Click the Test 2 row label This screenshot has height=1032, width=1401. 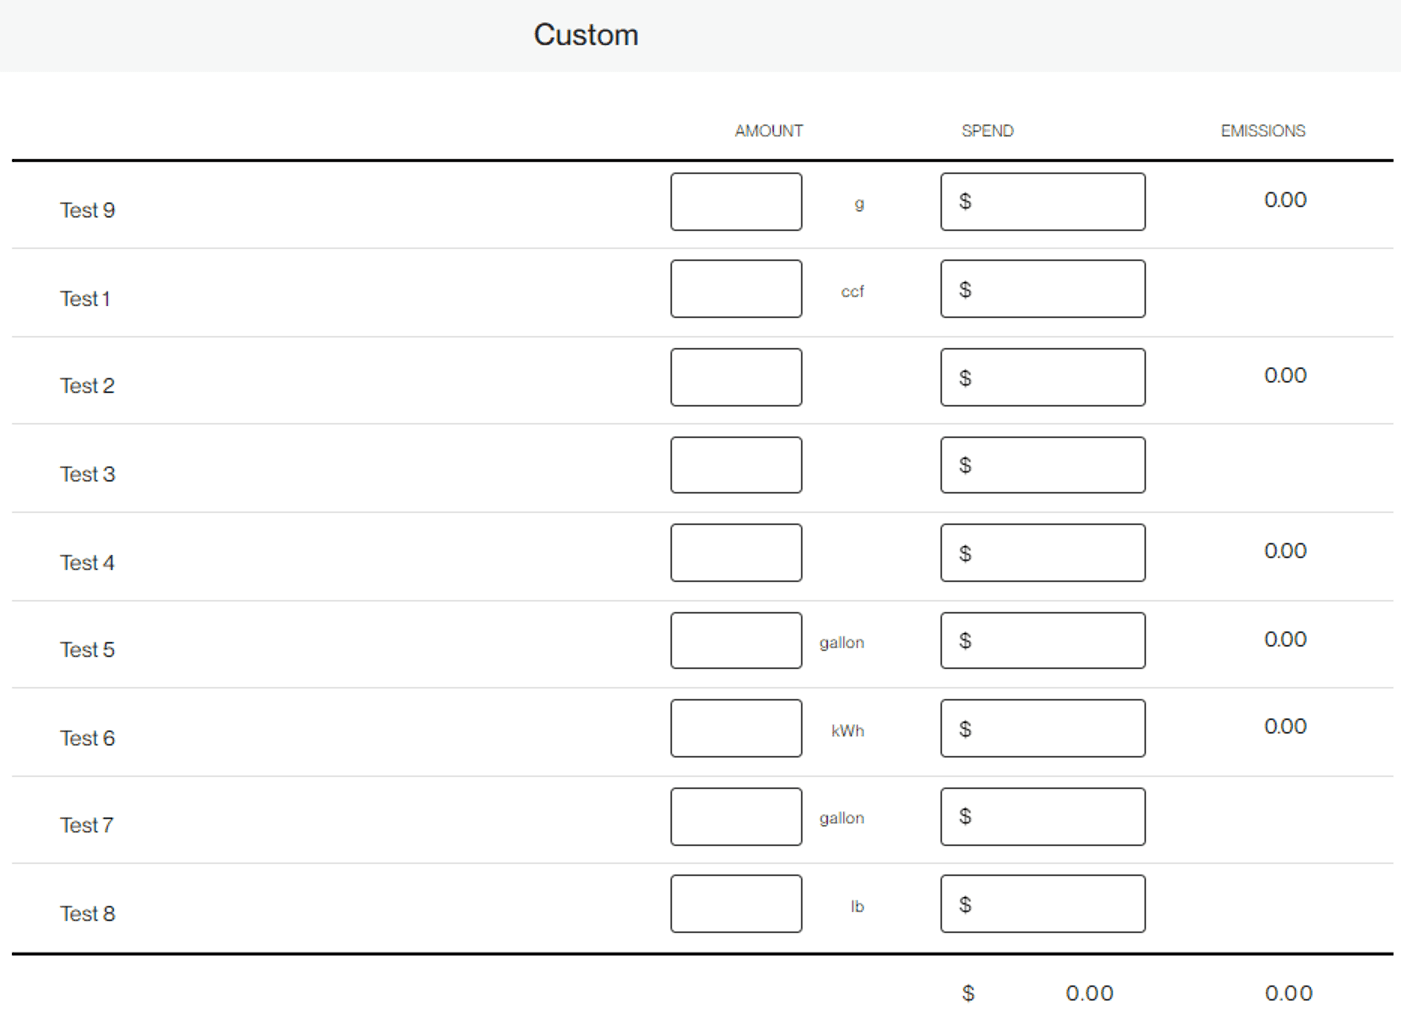pos(87,386)
